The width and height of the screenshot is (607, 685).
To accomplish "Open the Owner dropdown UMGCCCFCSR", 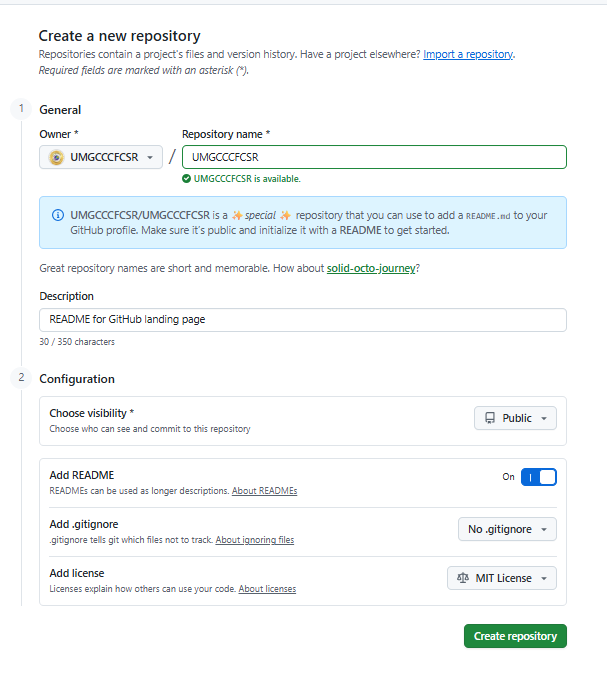I will click(x=101, y=157).
